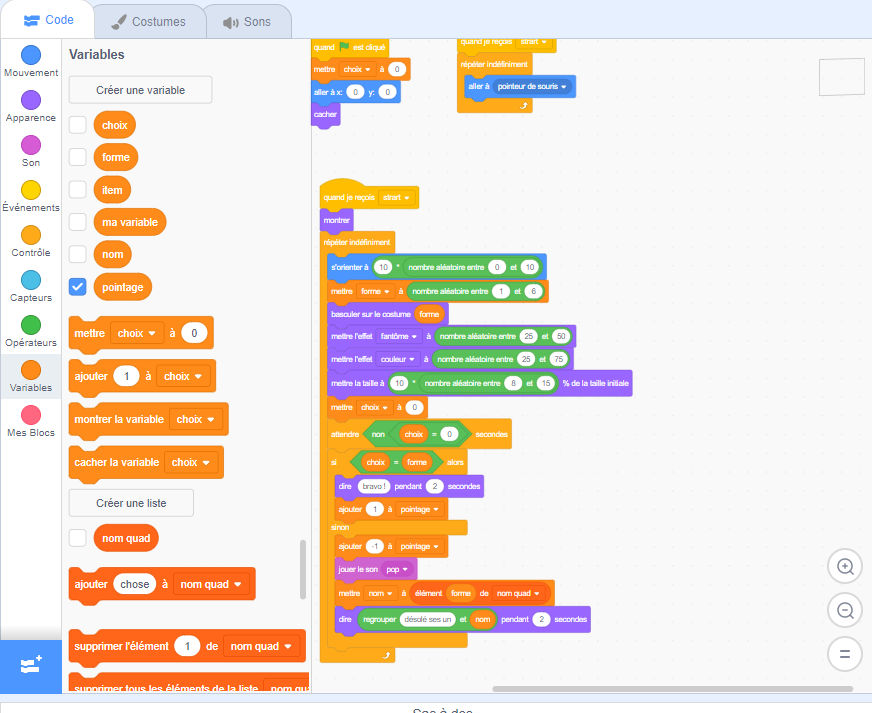Viewport: 872px width, 713px height.
Task: Open the Mes Blocs category
Action: pos(31,422)
